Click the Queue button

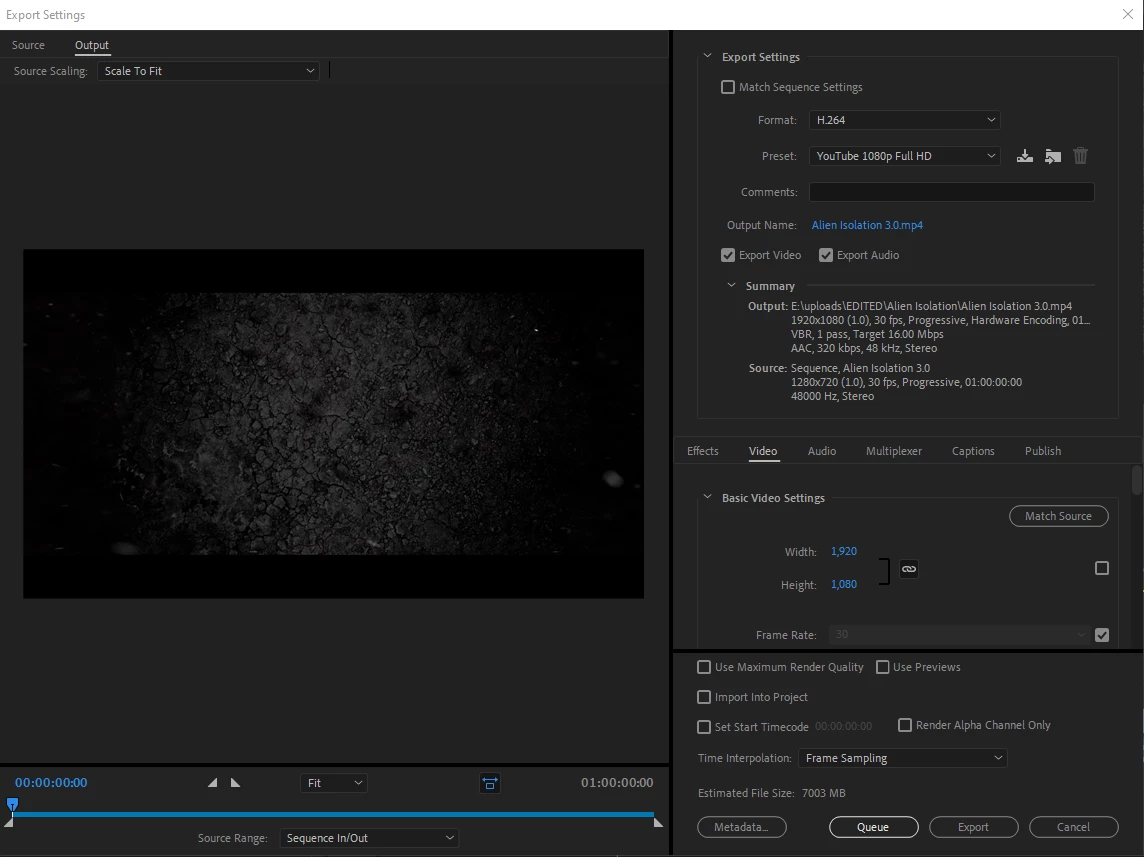click(873, 827)
